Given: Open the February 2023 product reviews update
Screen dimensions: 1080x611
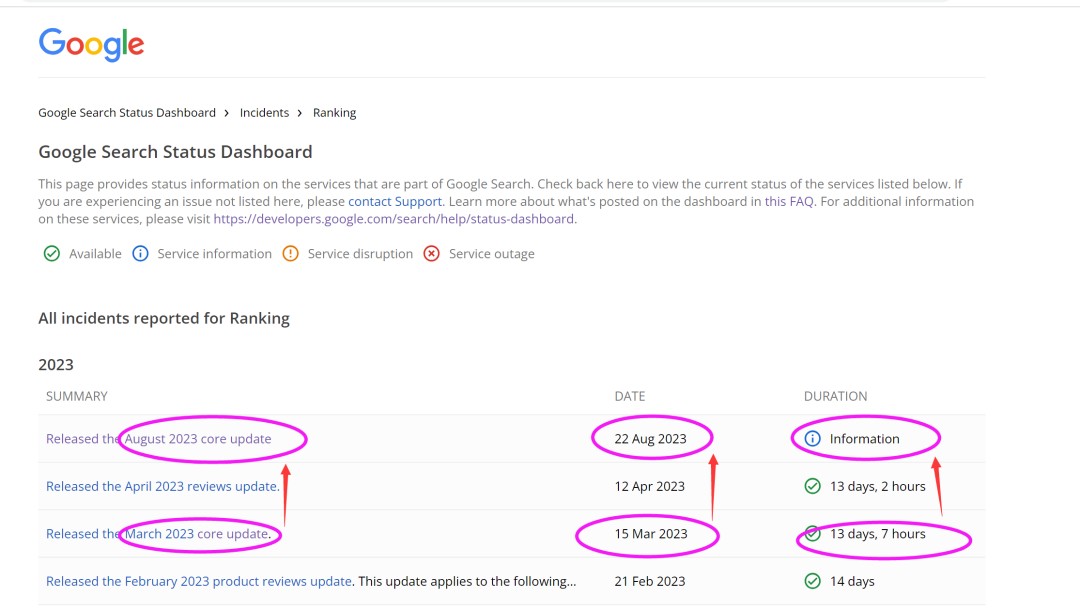Looking at the screenshot, I should (198, 582).
